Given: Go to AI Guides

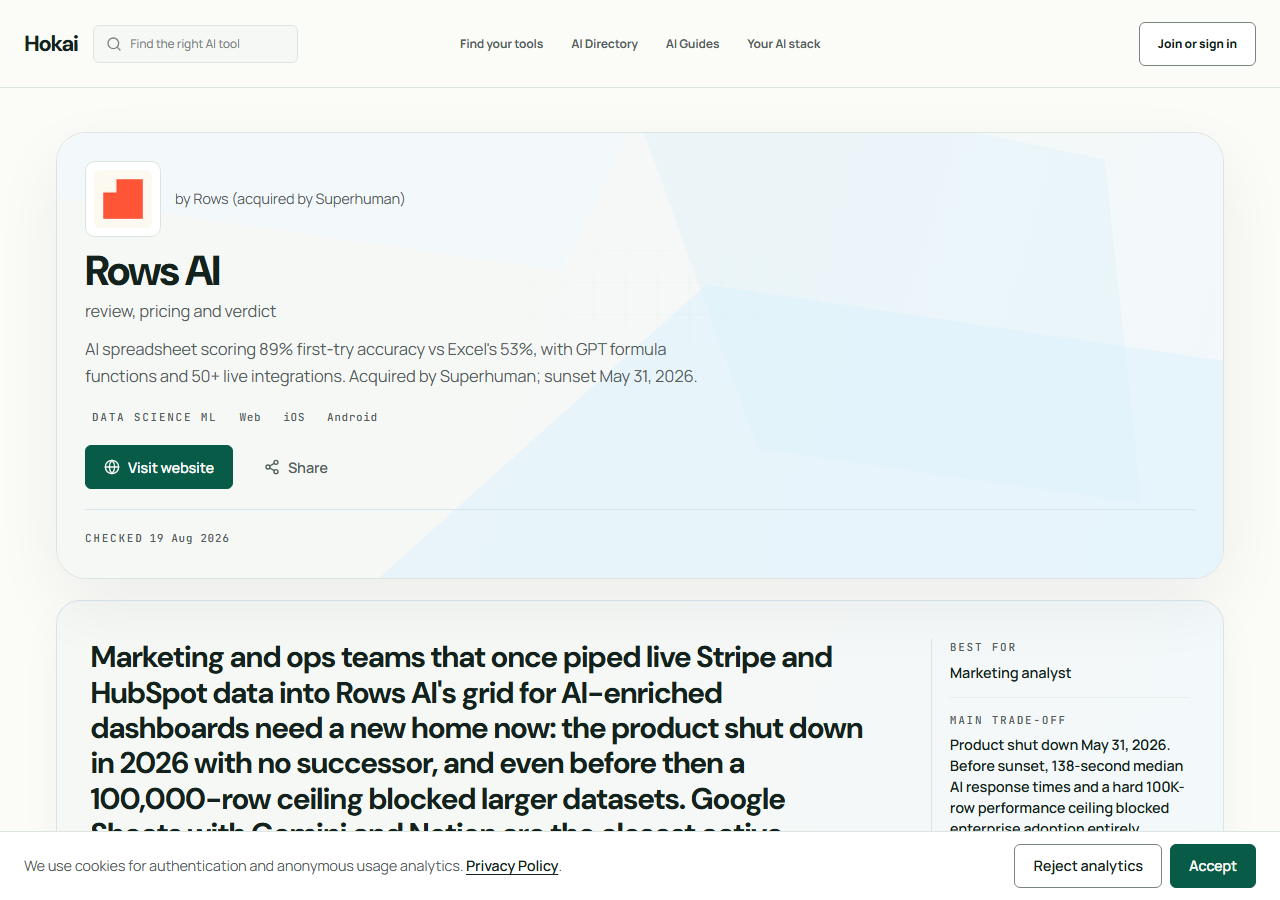Looking at the screenshot, I should 692,44.
